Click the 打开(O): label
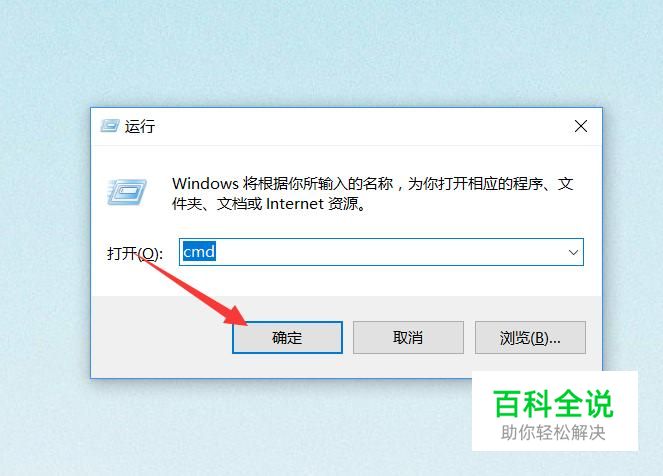Viewport: 663px width, 476px height. pyautogui.click(x=135, y=253)
